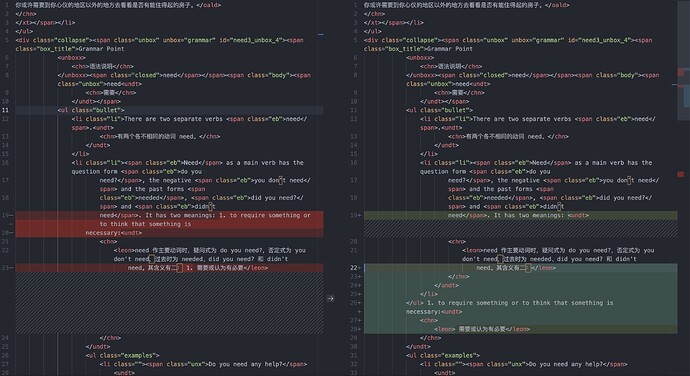Viewport: 690px width, 376px height.
Task: Click the "</chn>" line 24 in the left pane
Action: tap(110, 338)
